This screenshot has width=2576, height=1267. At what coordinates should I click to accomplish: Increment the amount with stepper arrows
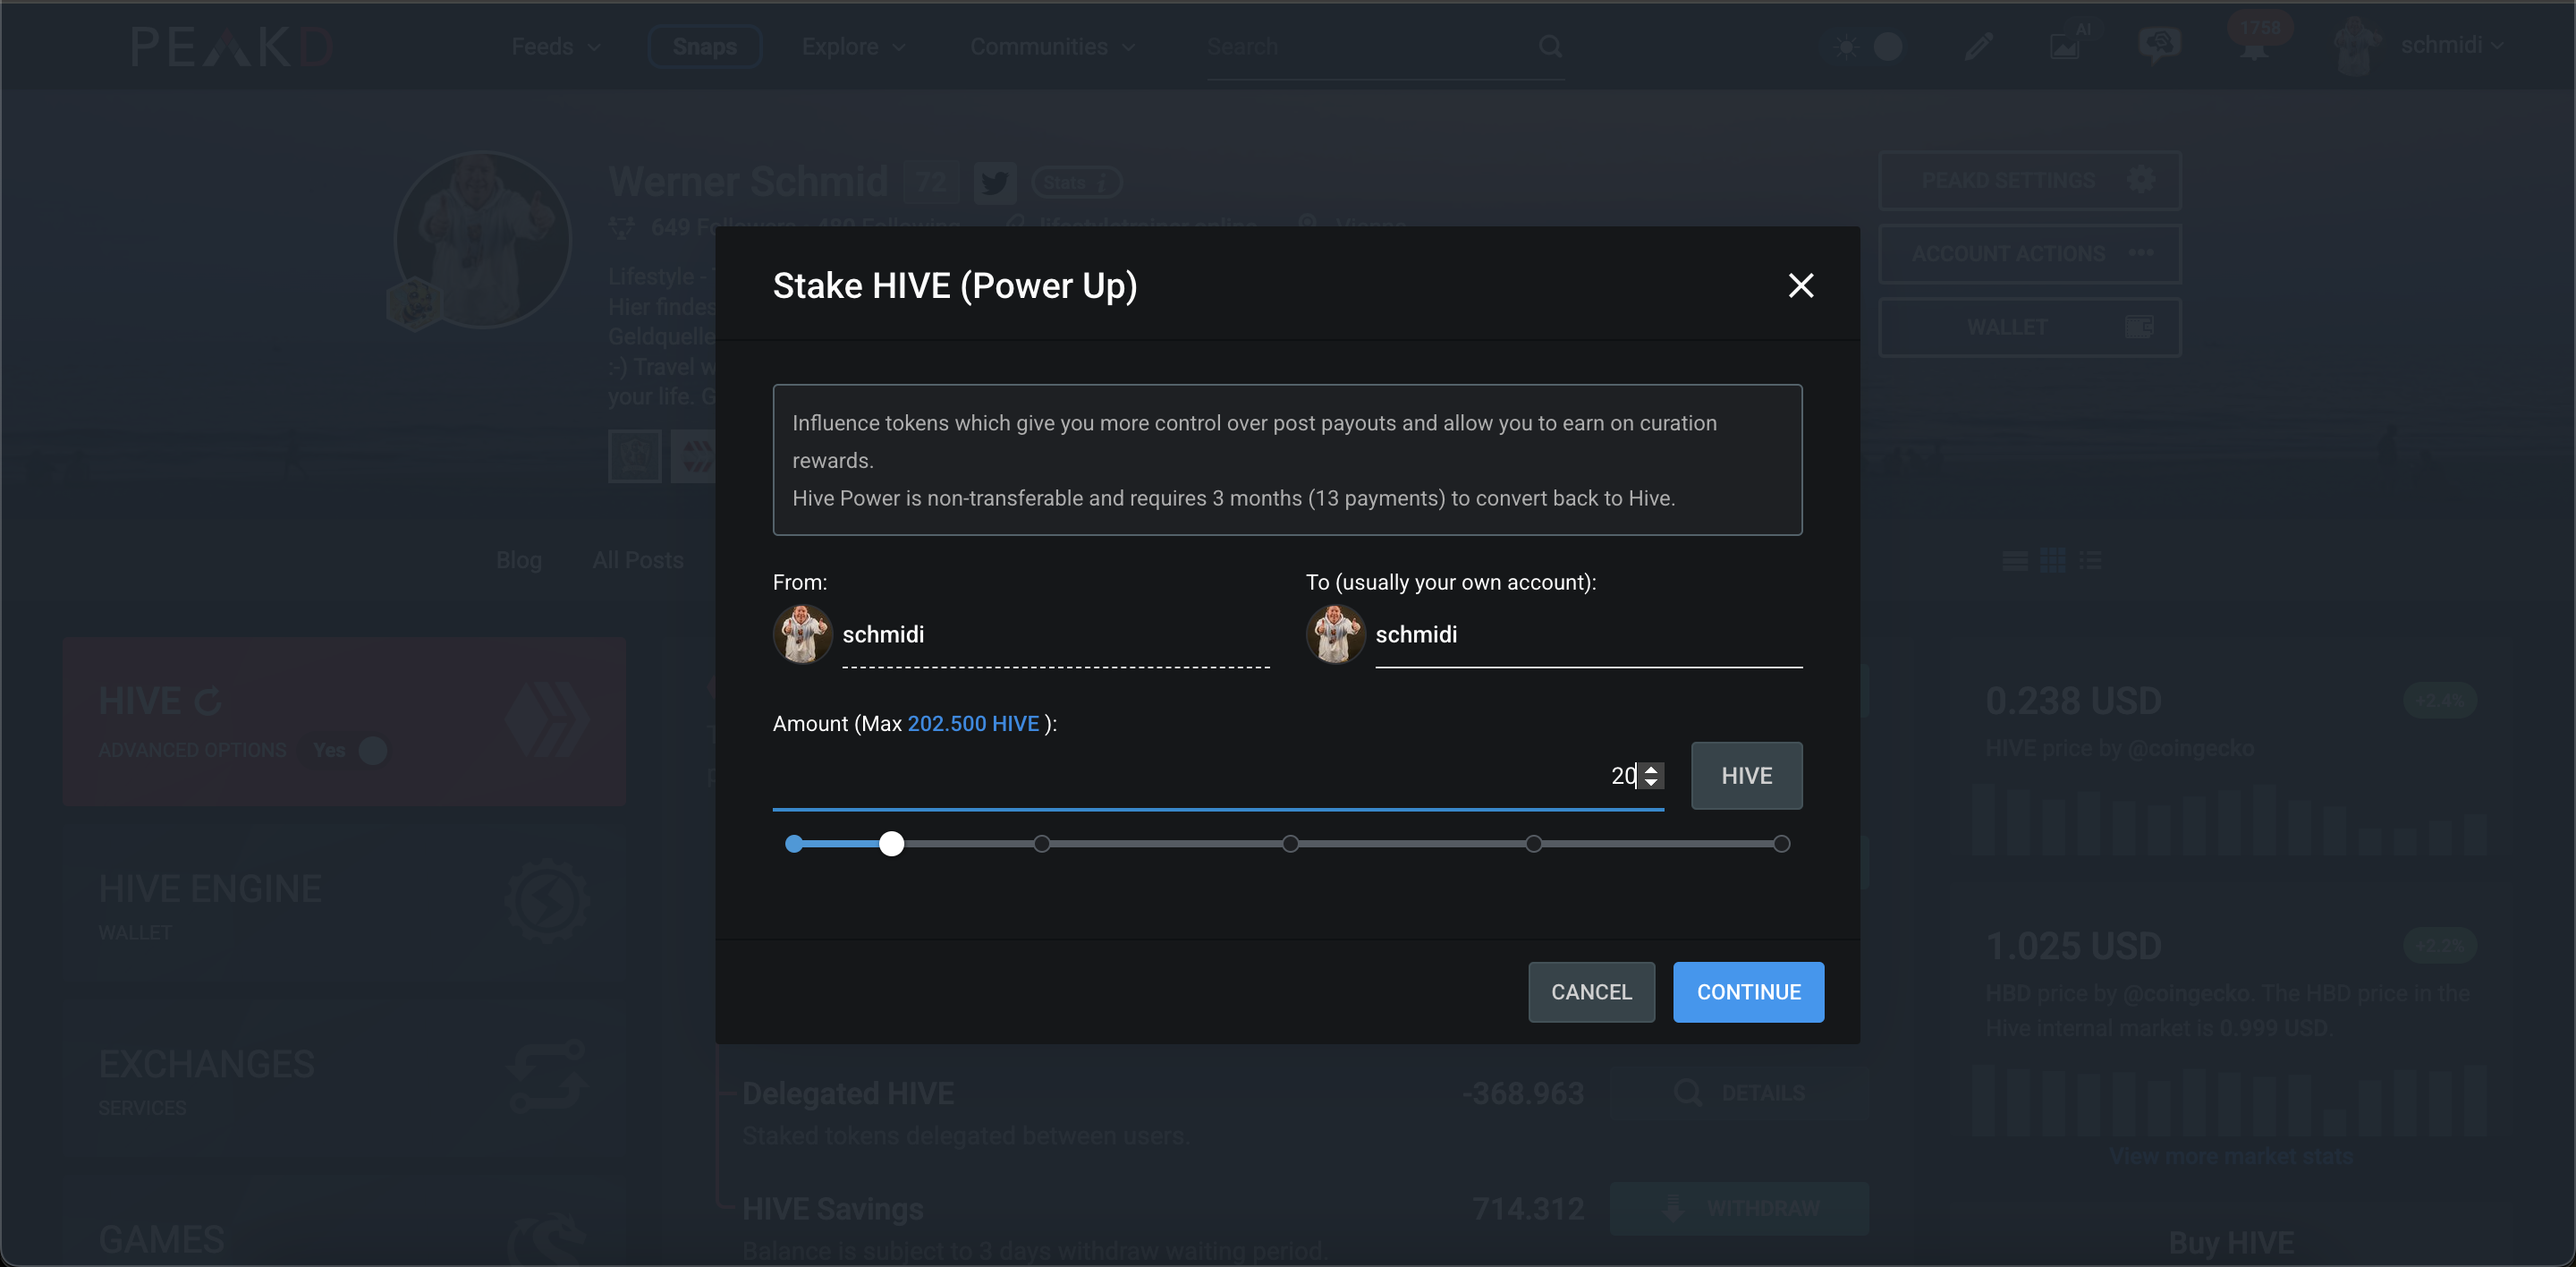(x=1651, y=769)
